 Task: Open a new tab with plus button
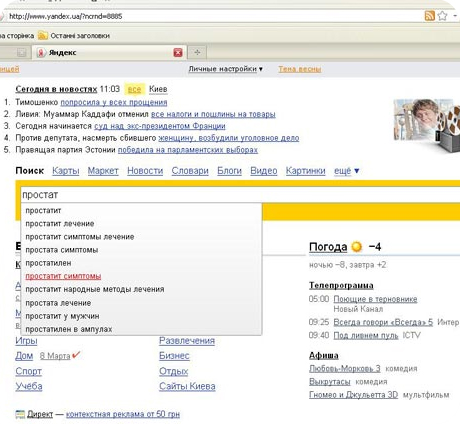coord(197,52)
